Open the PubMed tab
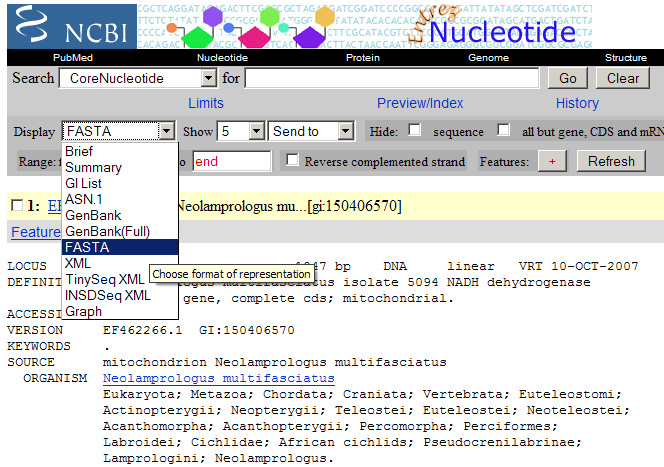Image resolution: width=664 pixels, height=467 pixels. (x=72, y=58)
